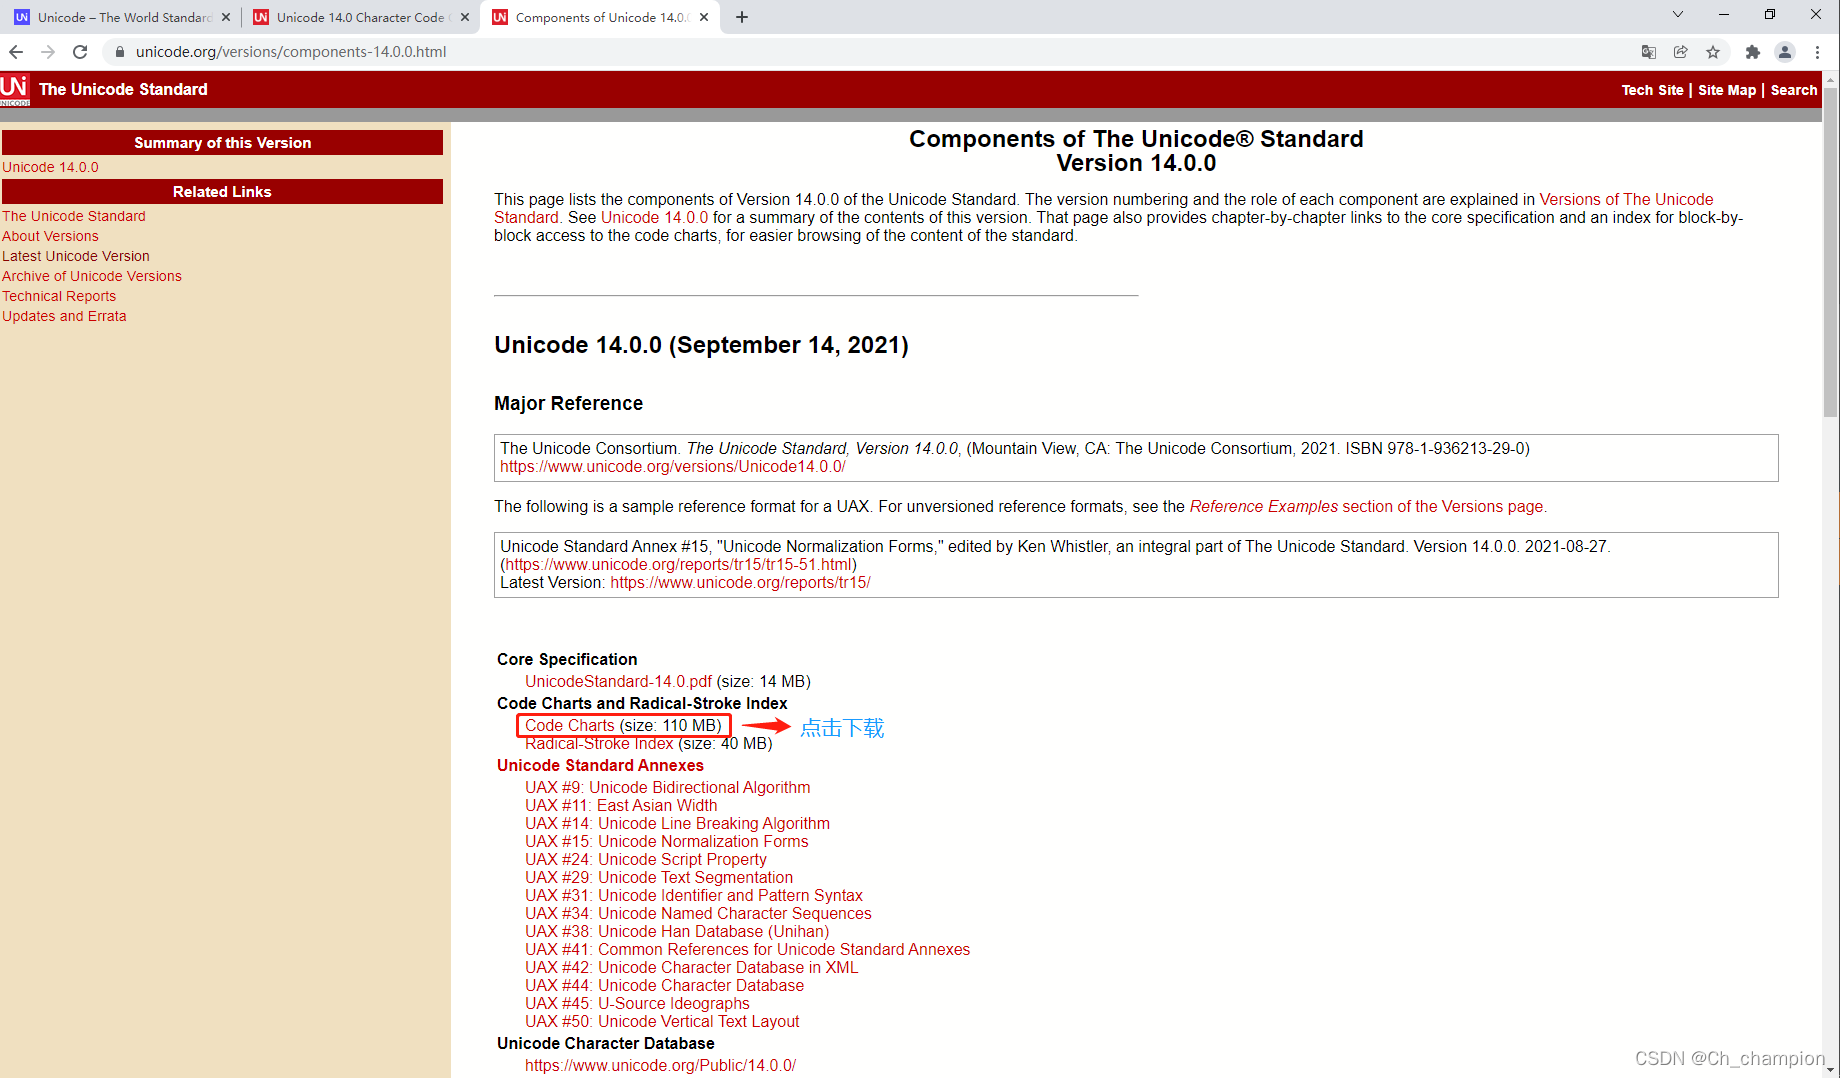Close the 'Components of Unicode 14.0' tab

tap(704, 17)
